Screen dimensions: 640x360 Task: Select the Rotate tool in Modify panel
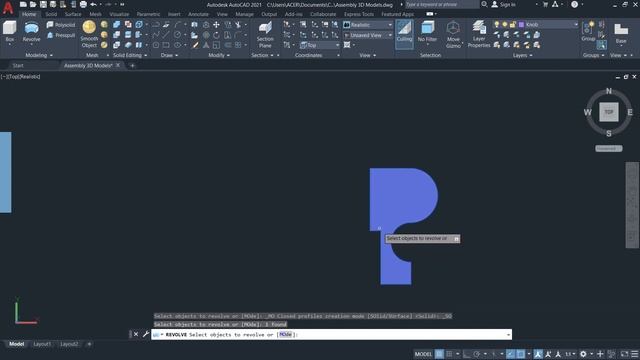216,35
